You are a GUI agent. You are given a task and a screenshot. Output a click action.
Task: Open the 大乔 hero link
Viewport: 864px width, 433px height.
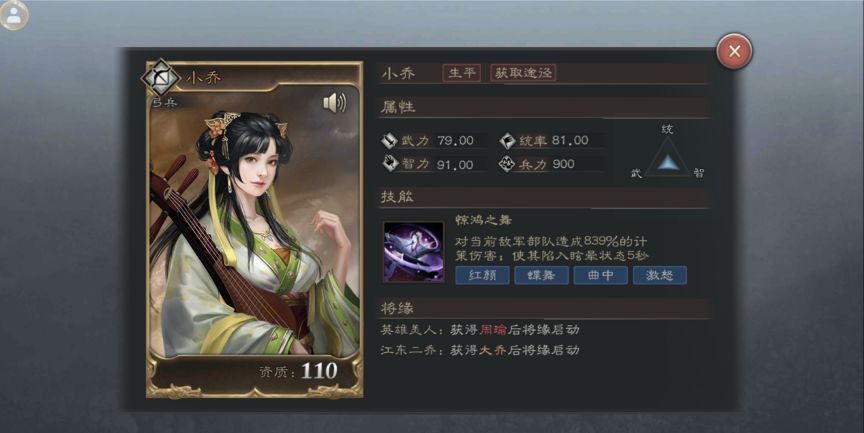pos(493,350)
